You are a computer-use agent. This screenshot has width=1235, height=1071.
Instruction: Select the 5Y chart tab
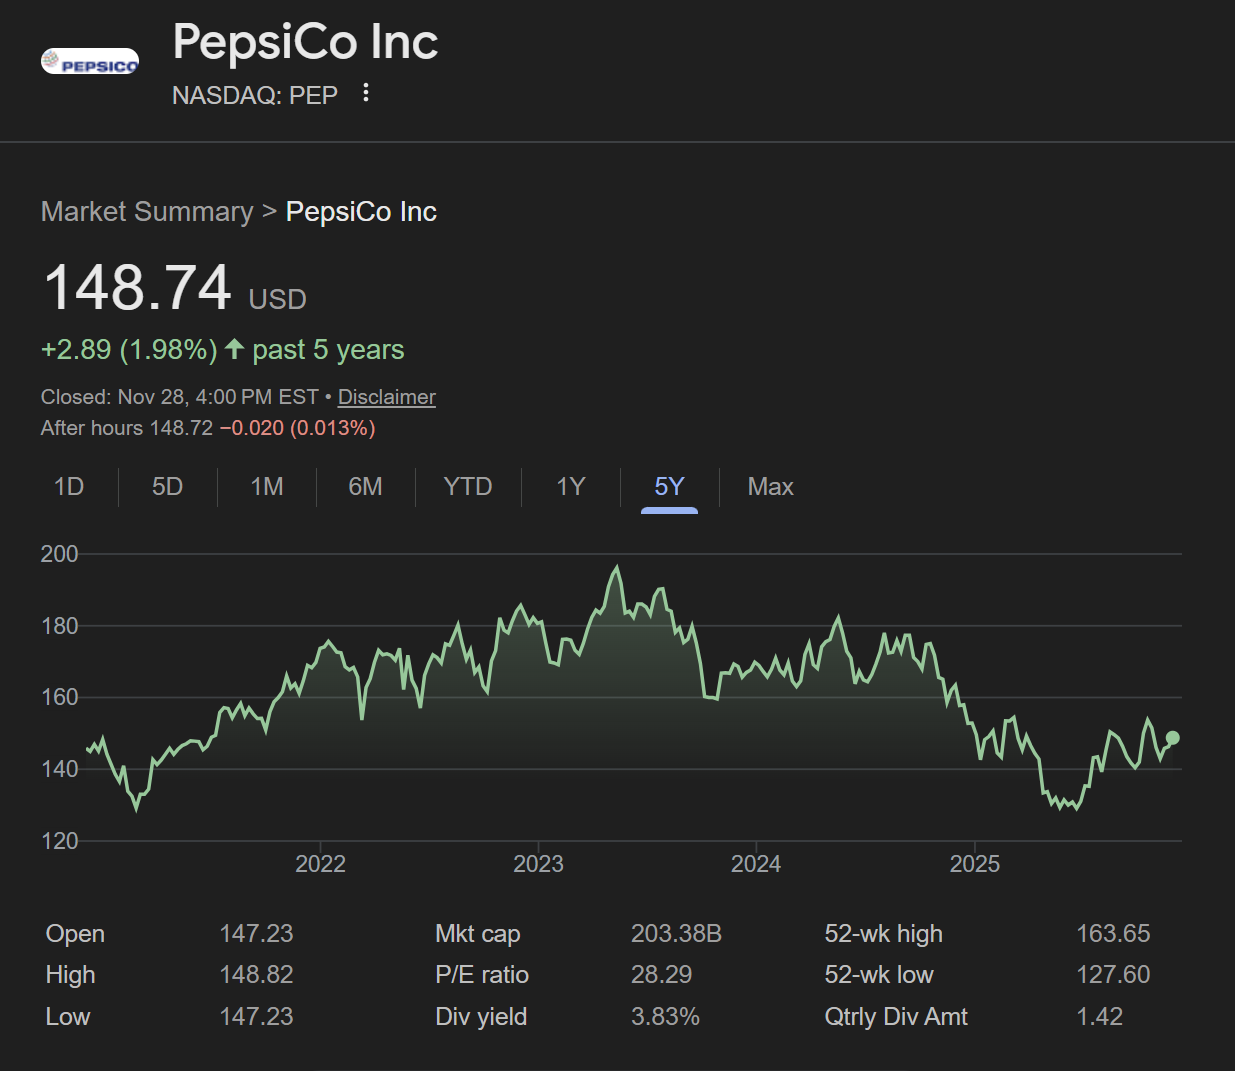[x=669, y=487]
